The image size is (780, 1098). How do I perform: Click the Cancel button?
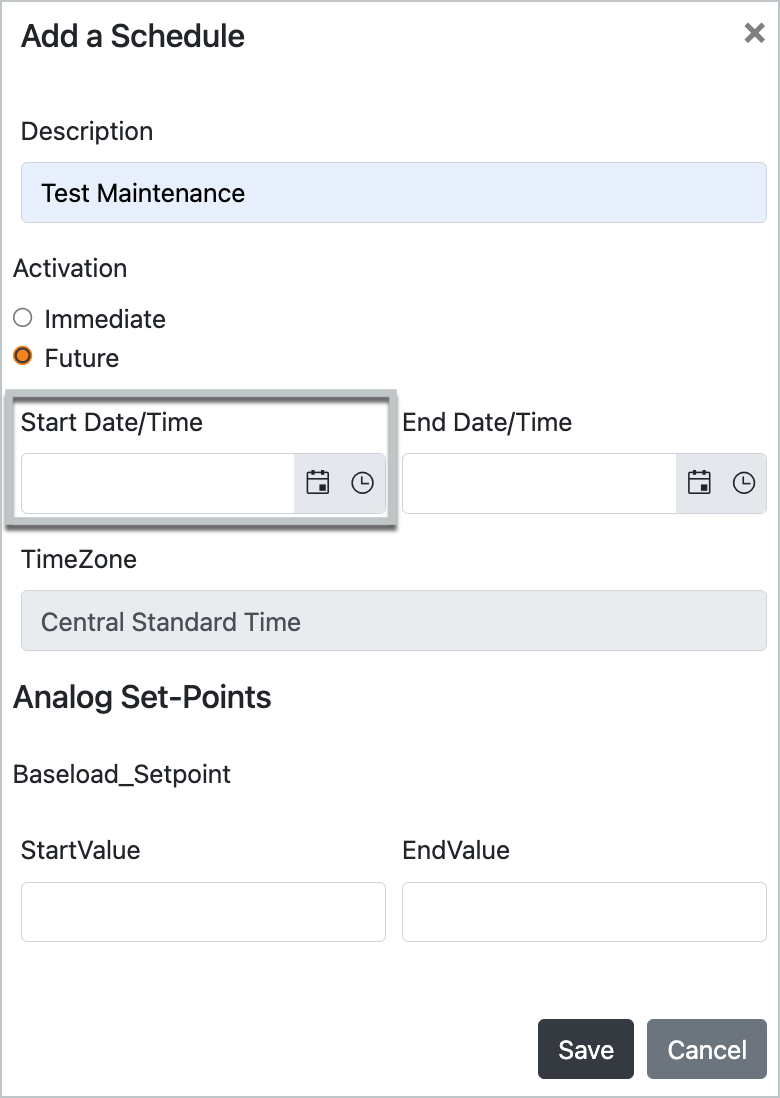[706, 1049]
